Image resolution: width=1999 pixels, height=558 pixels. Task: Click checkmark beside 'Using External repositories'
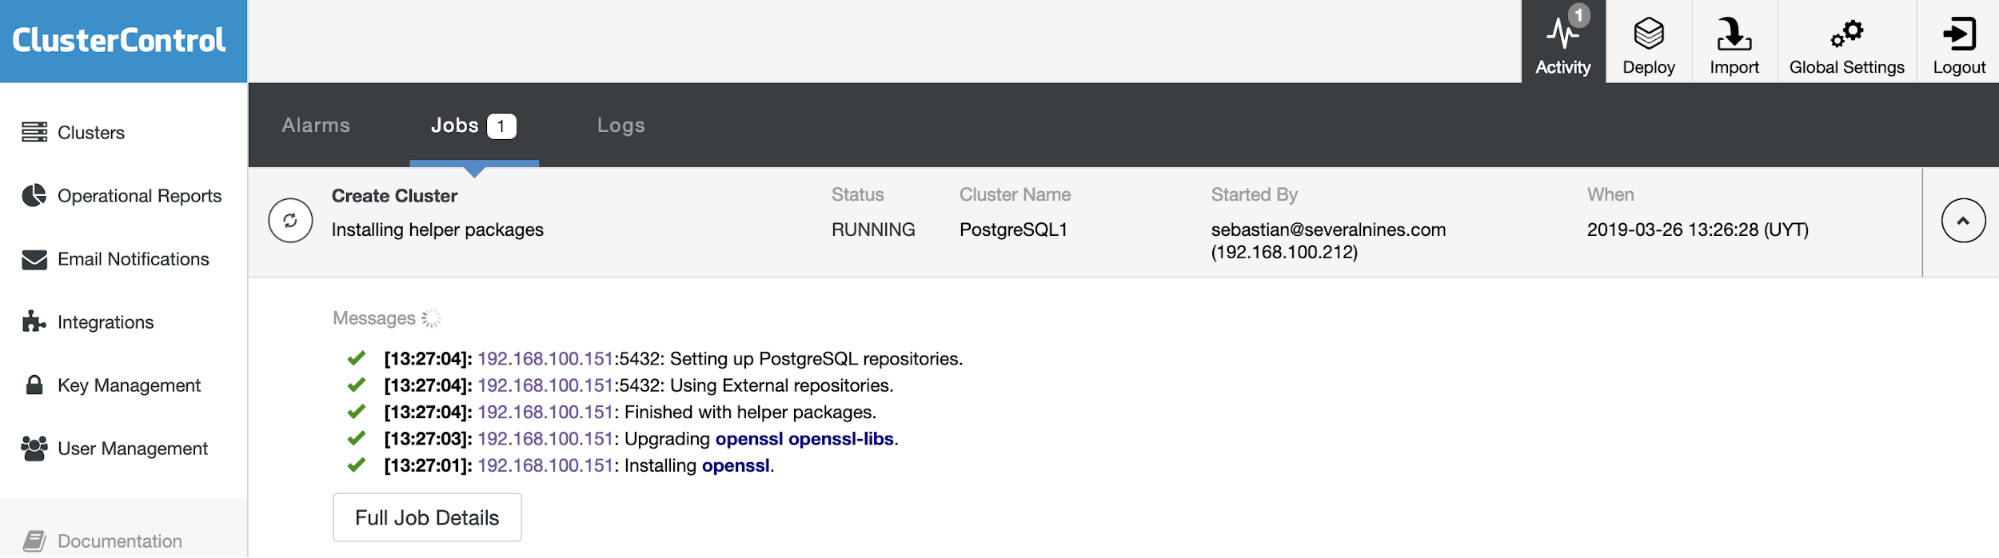pos(356,385)
